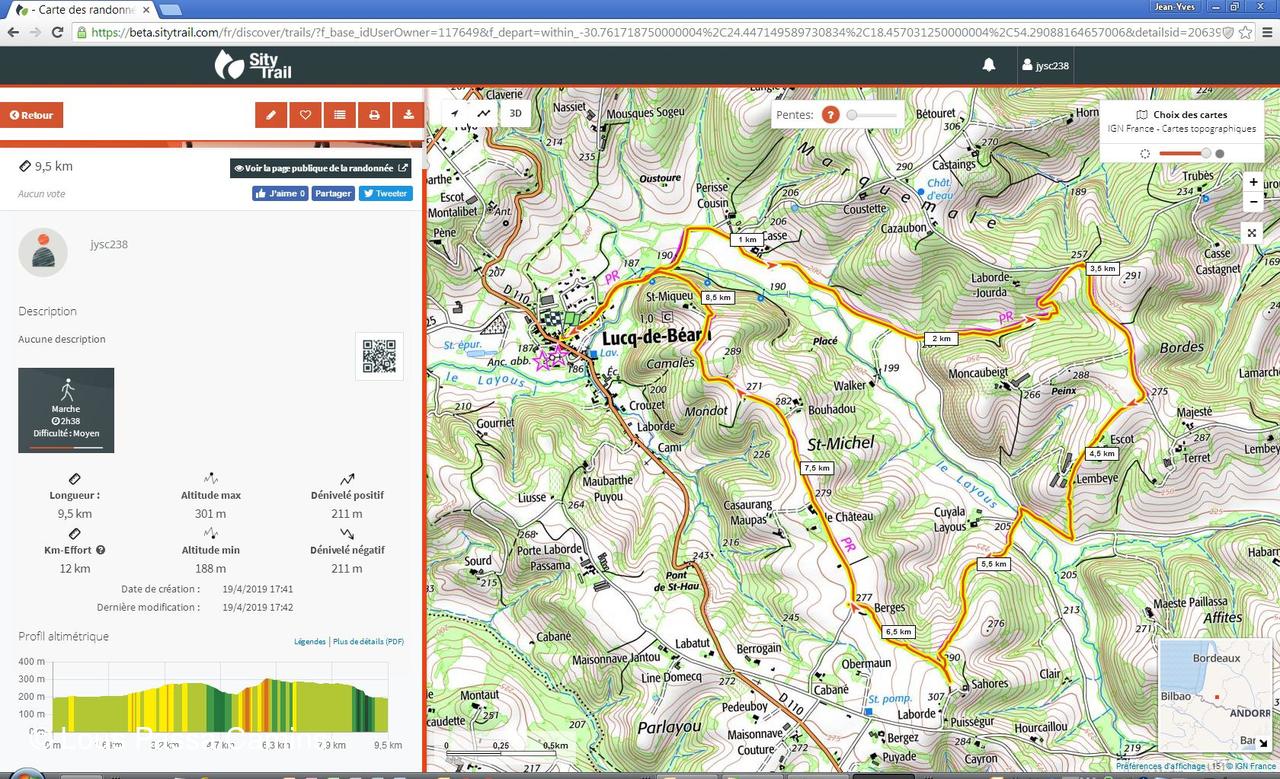Click the Pentes slope slider
The height and width of the screenshot is (779, 1280).
point(871,115)
